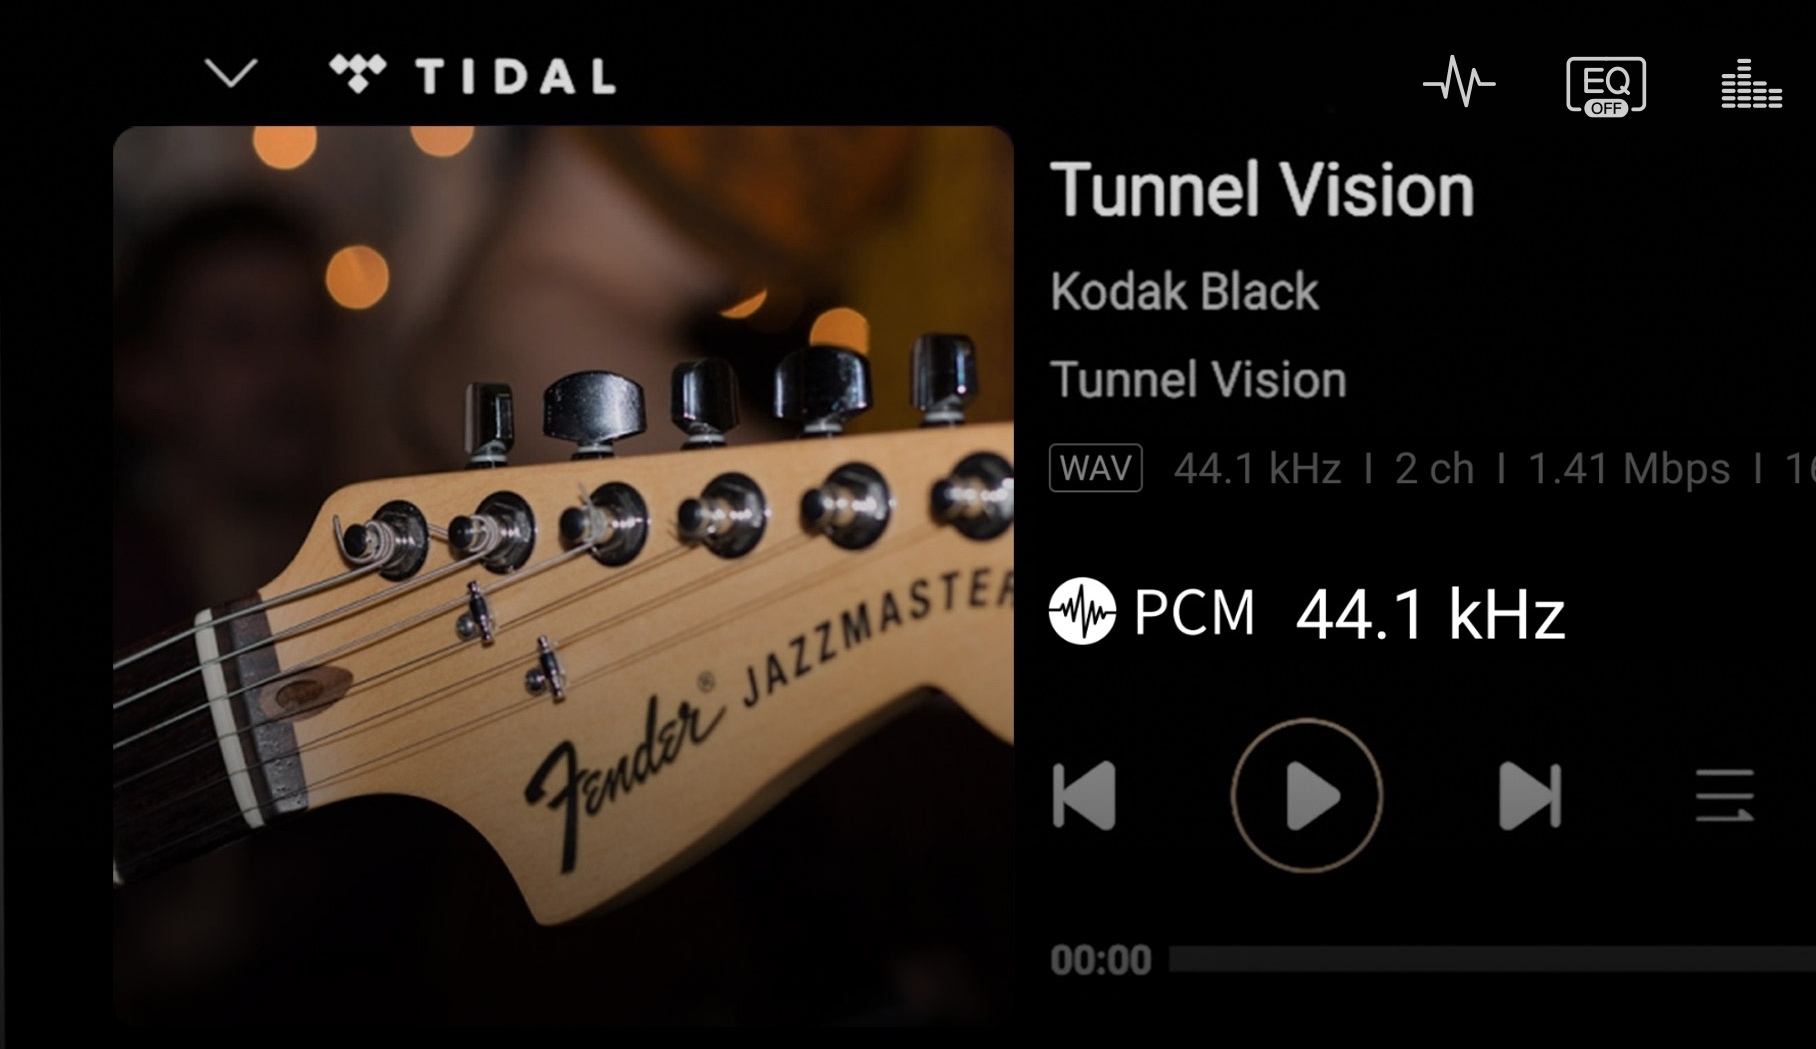Click the PCM output label
Viewport: 1816px width, 1049px height.
pyautogui.click(x=1194, y=612)
